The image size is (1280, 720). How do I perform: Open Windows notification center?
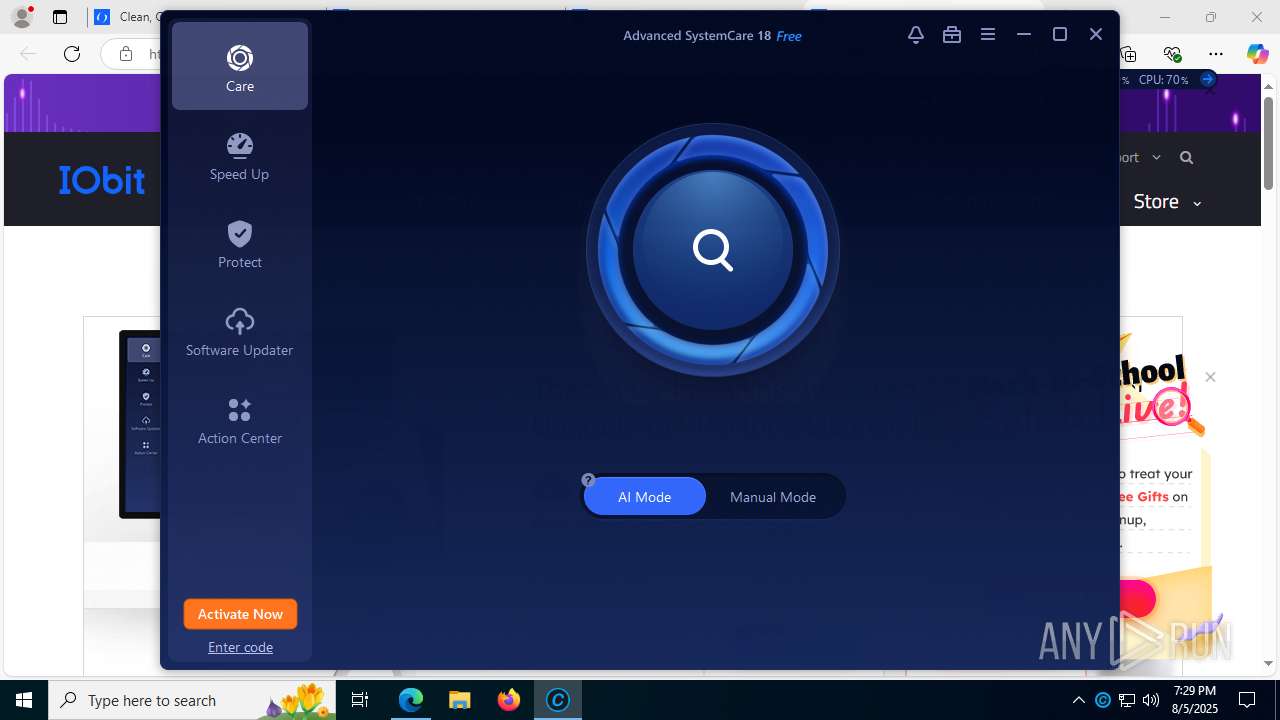point(1247,700)
